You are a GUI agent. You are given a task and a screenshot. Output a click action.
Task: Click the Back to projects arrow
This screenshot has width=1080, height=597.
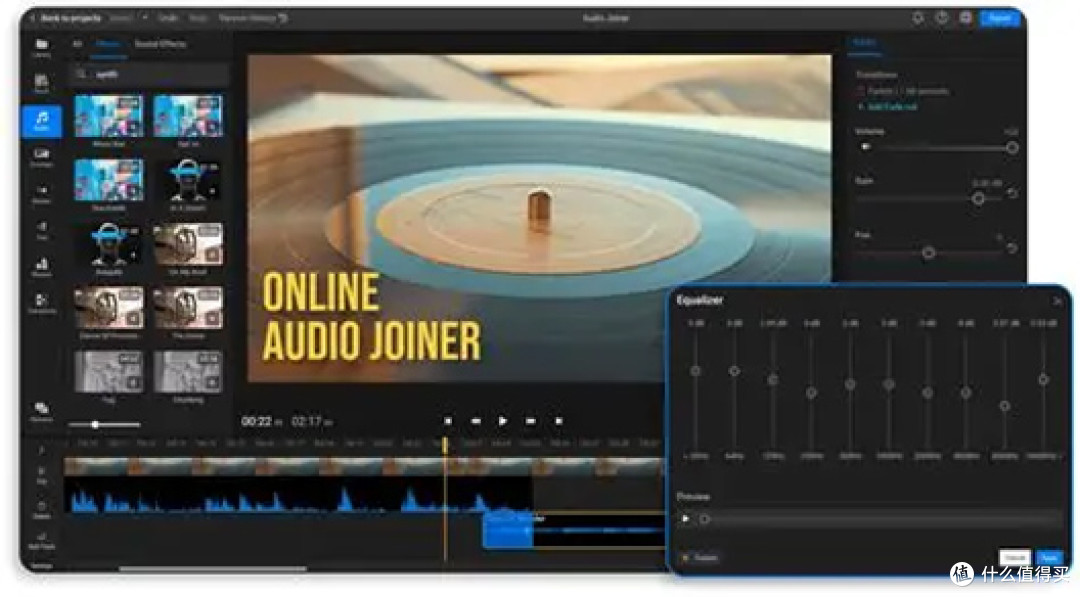click(32, 18)
